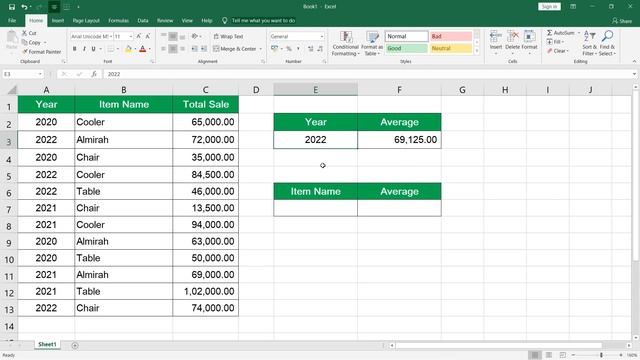Toggle center horizontal alignment

[173, 49]
